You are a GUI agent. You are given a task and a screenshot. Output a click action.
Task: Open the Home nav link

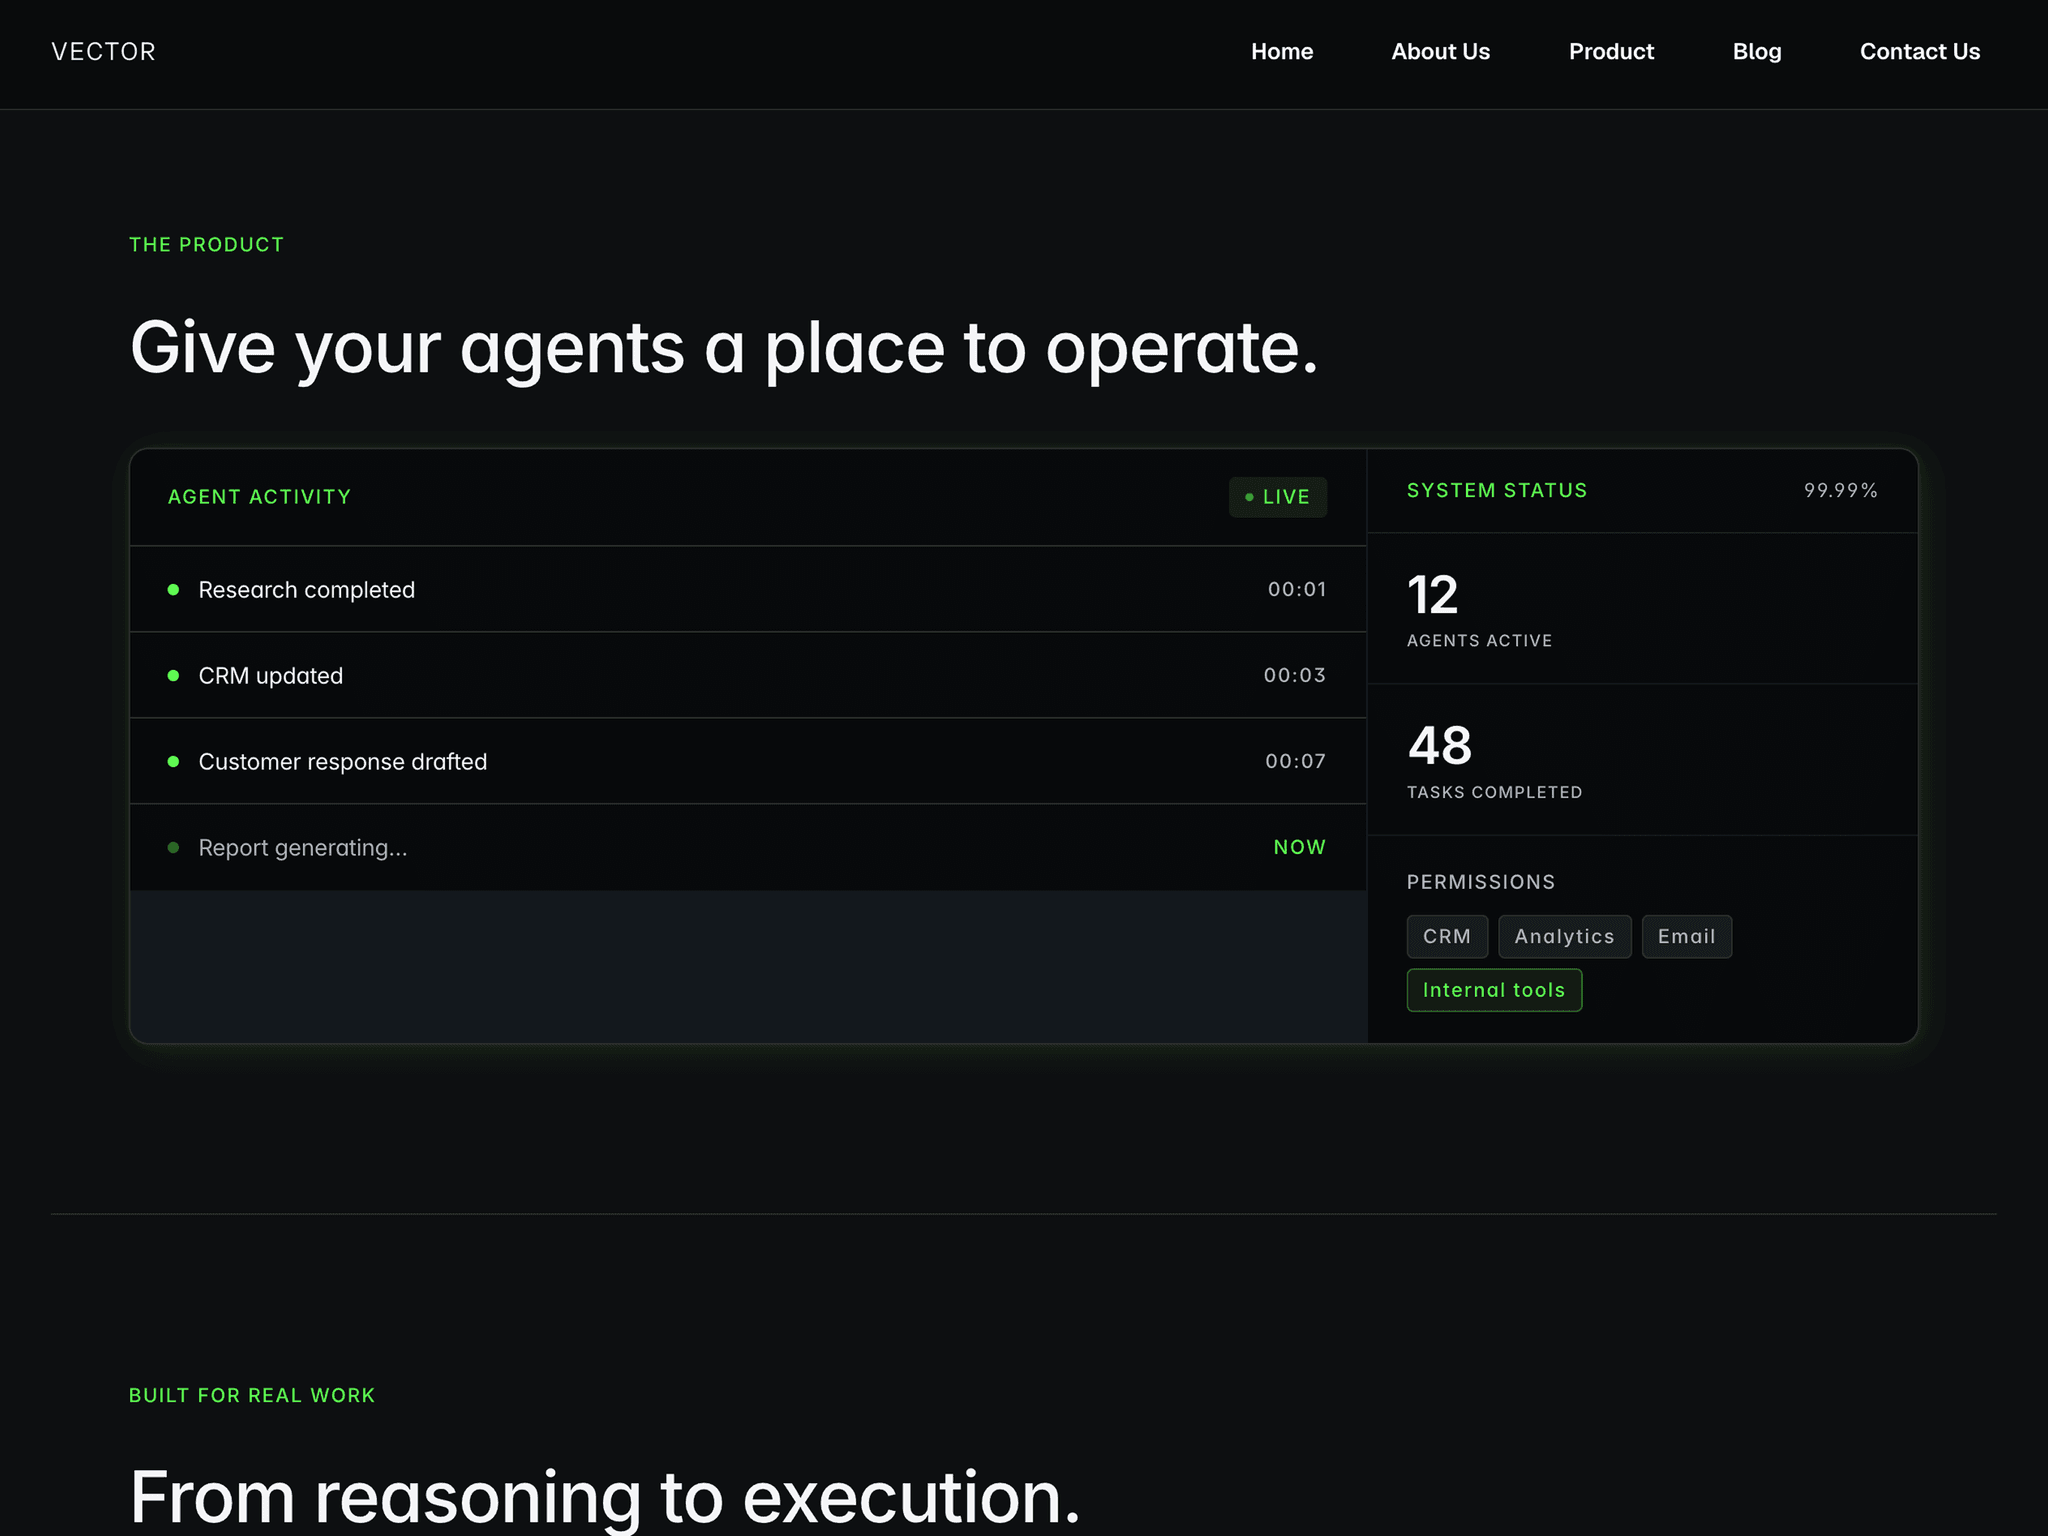pyautogui.click(x=1281, y=52)
